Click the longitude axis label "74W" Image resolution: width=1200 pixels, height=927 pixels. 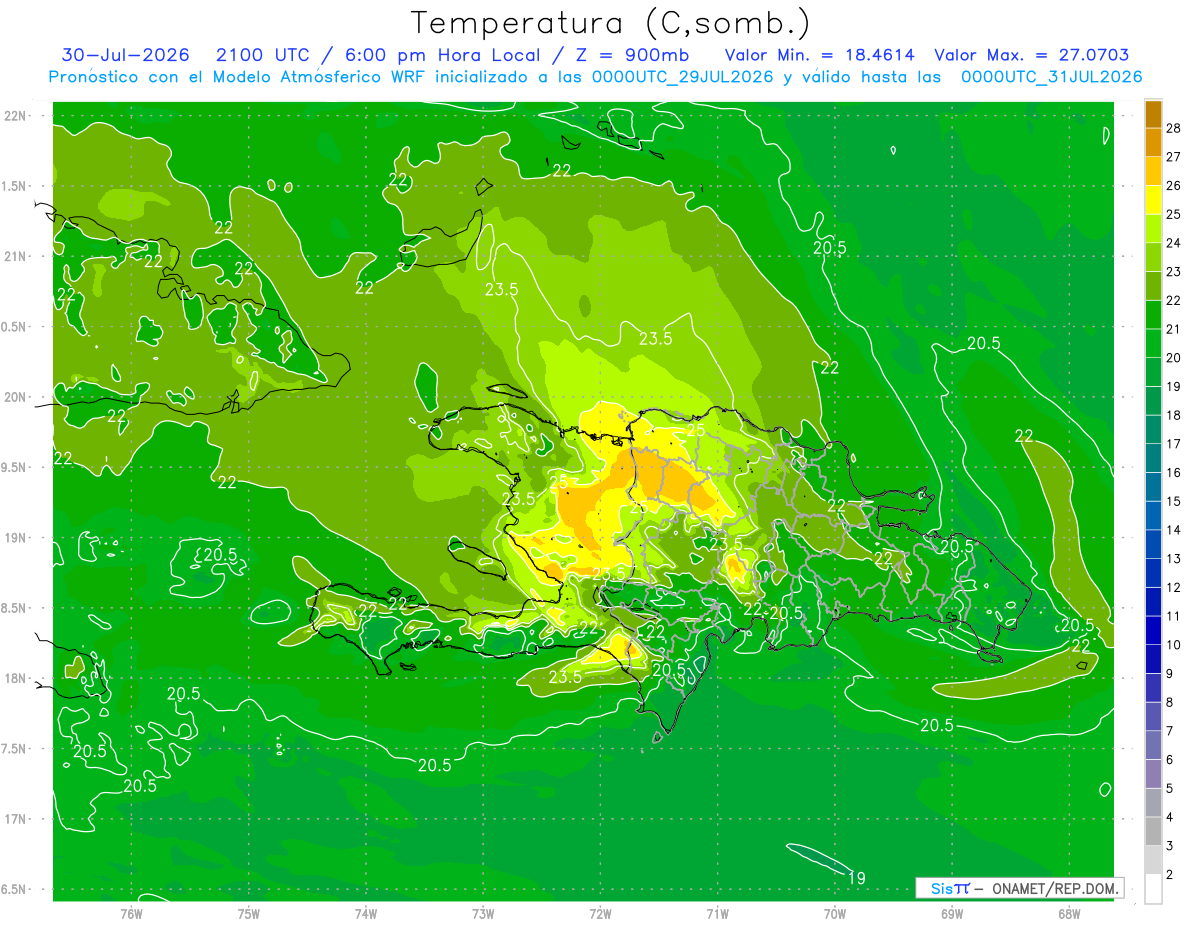pyautogui.click(x=366, y=913)
